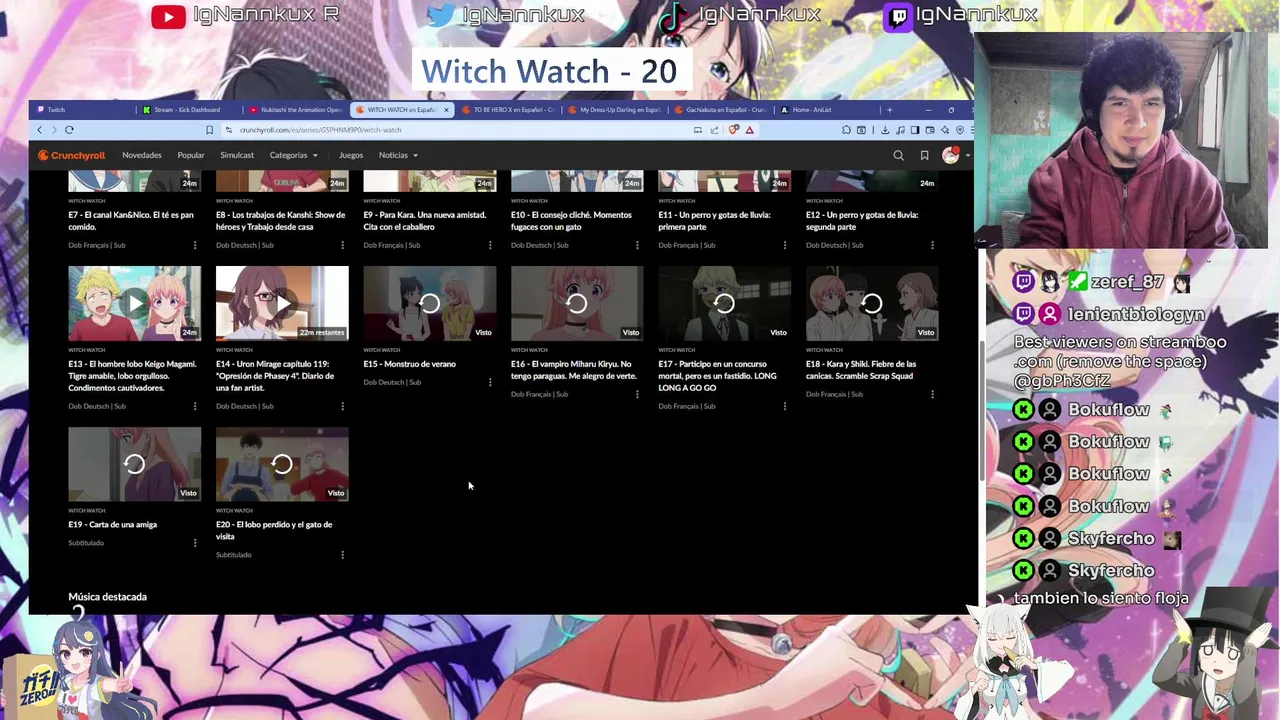Open options menu for episode E15
The width and height of the screenshot is (1280, 720).
[x=490, y=382]
